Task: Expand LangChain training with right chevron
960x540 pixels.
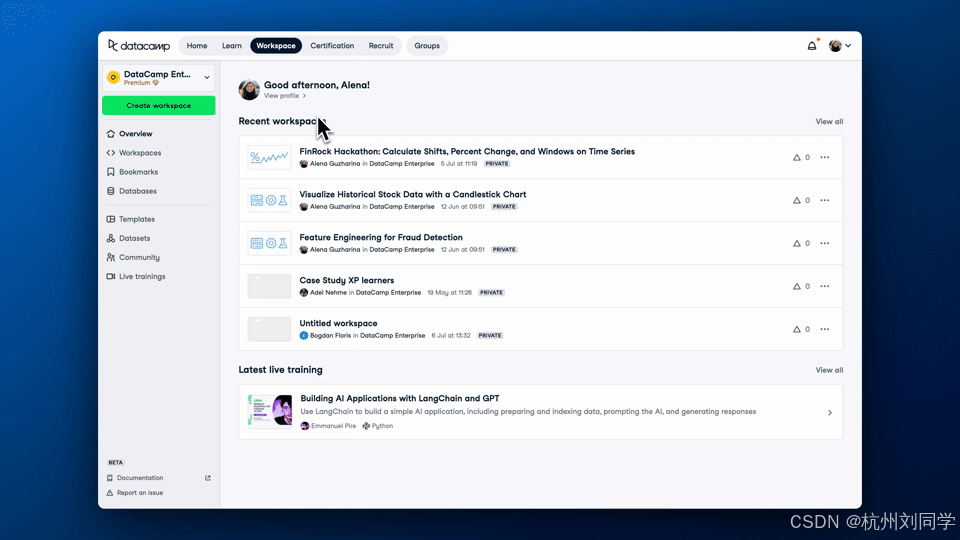Action: [x=830, y=413]
